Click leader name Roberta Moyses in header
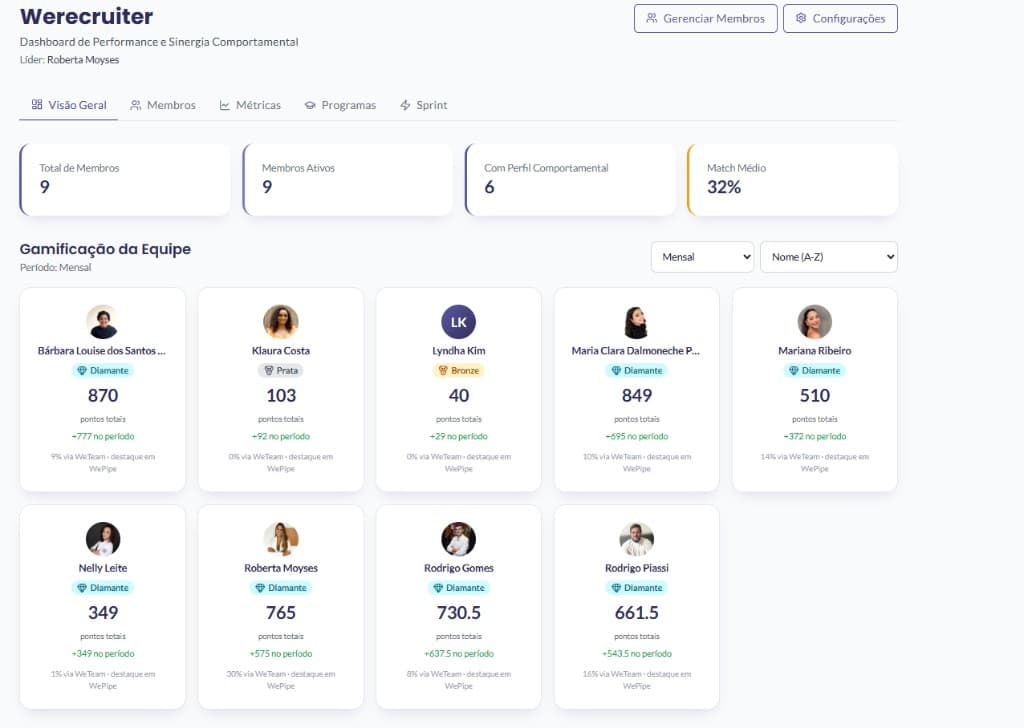 tap(83, 59)
